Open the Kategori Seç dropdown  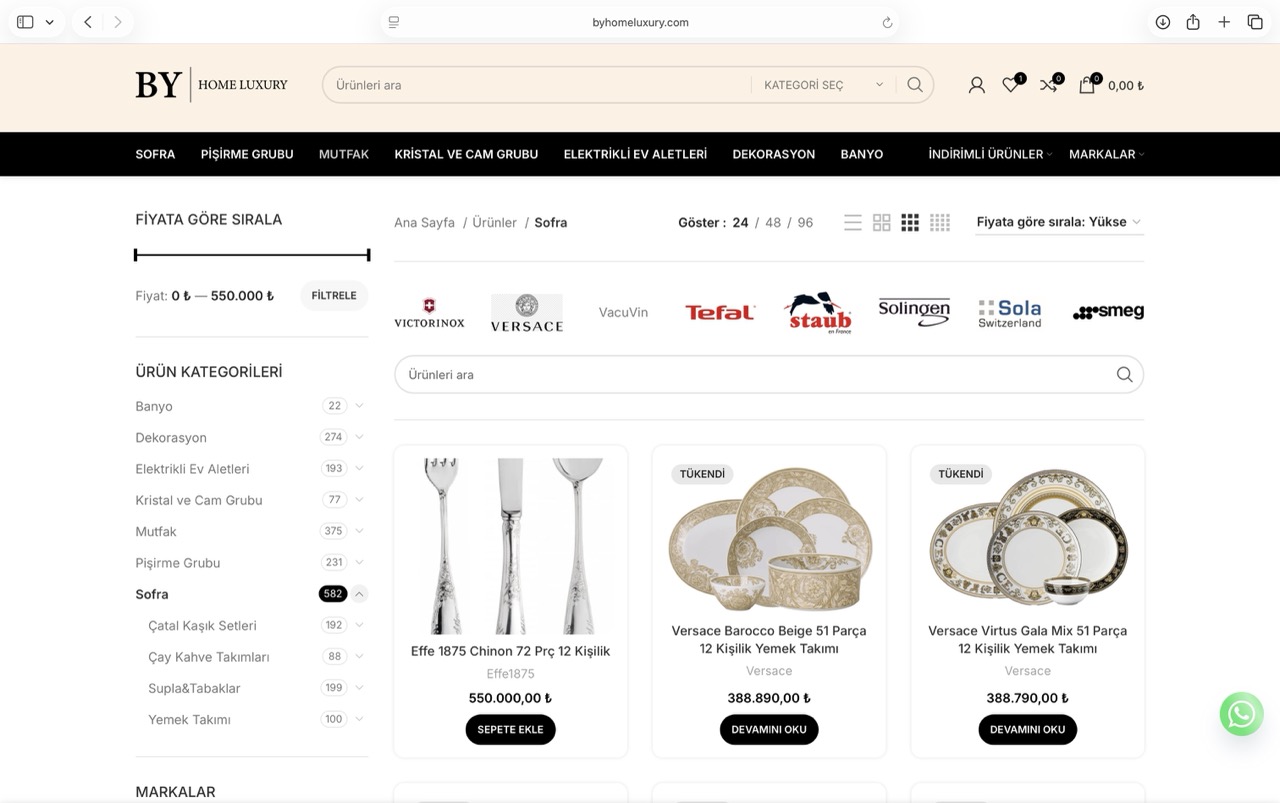point(823,85)
